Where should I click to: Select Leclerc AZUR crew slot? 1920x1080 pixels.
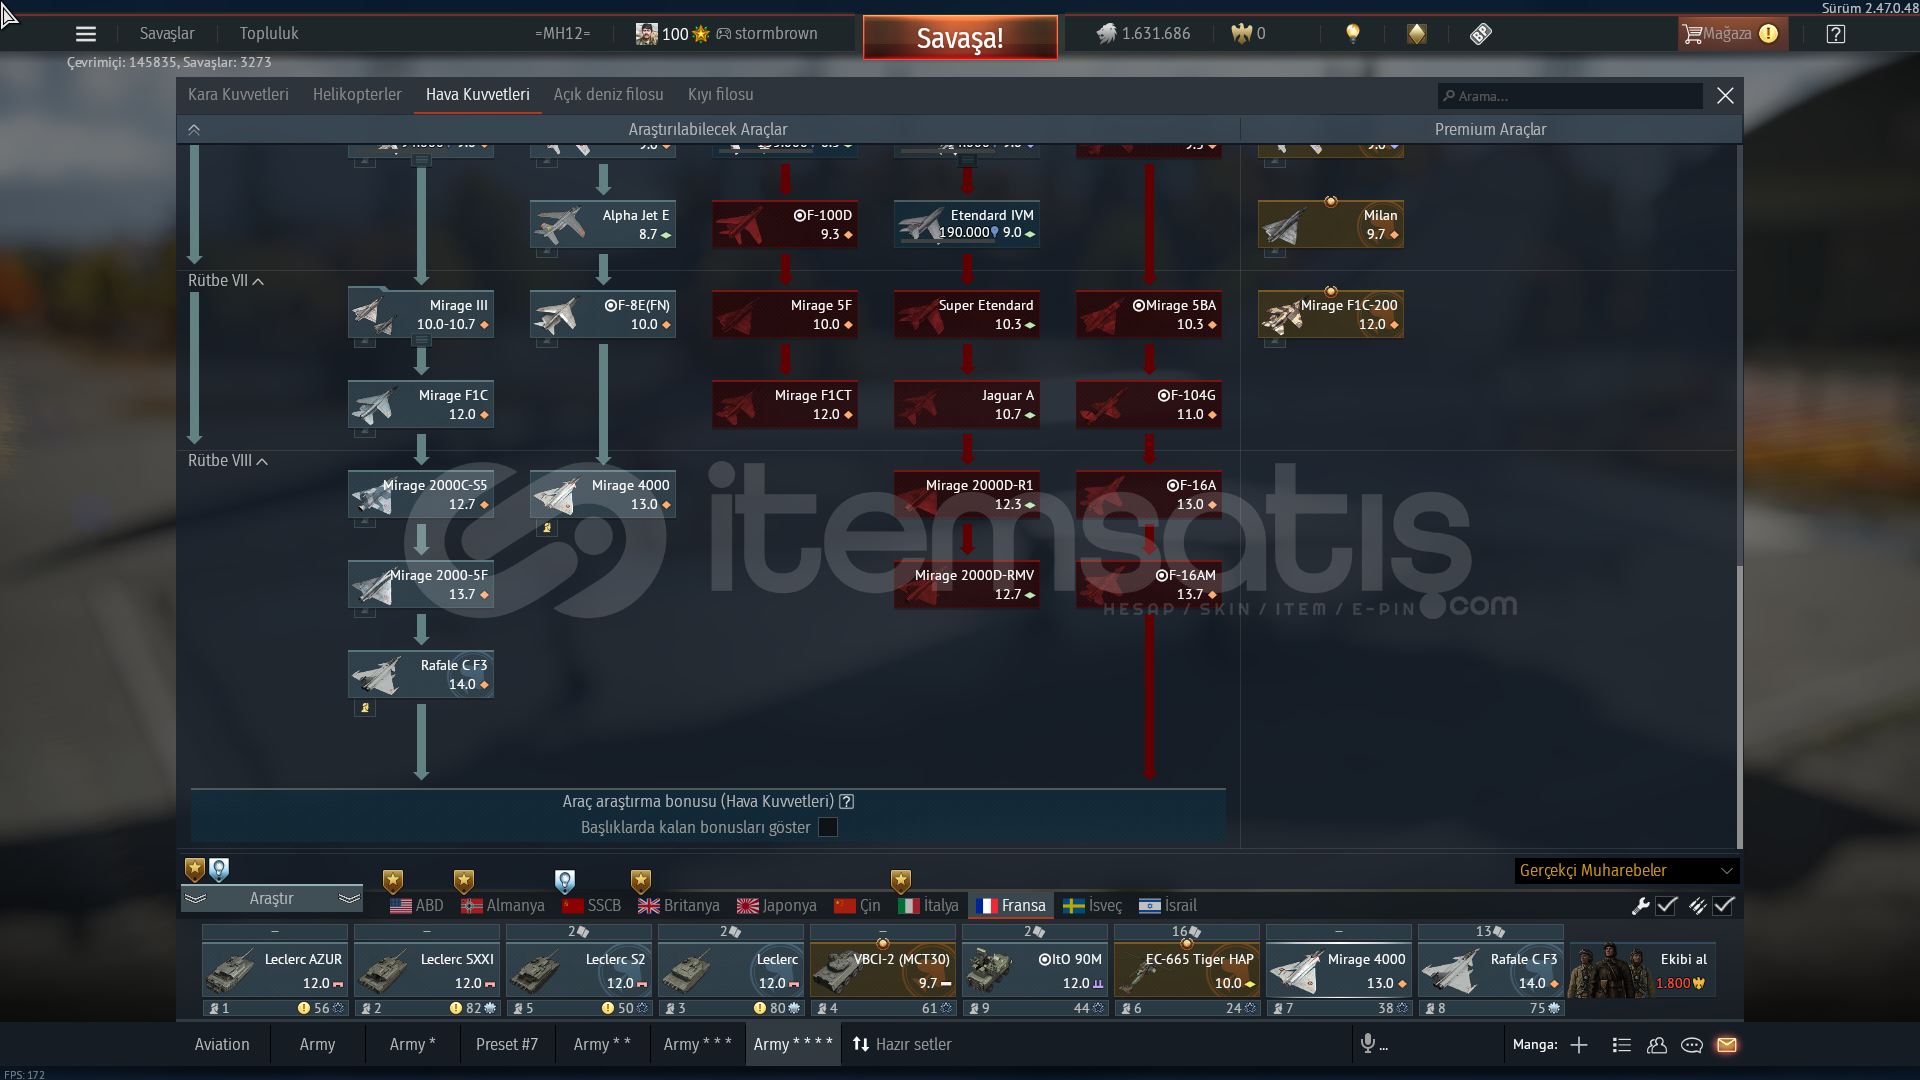(275, 971)
